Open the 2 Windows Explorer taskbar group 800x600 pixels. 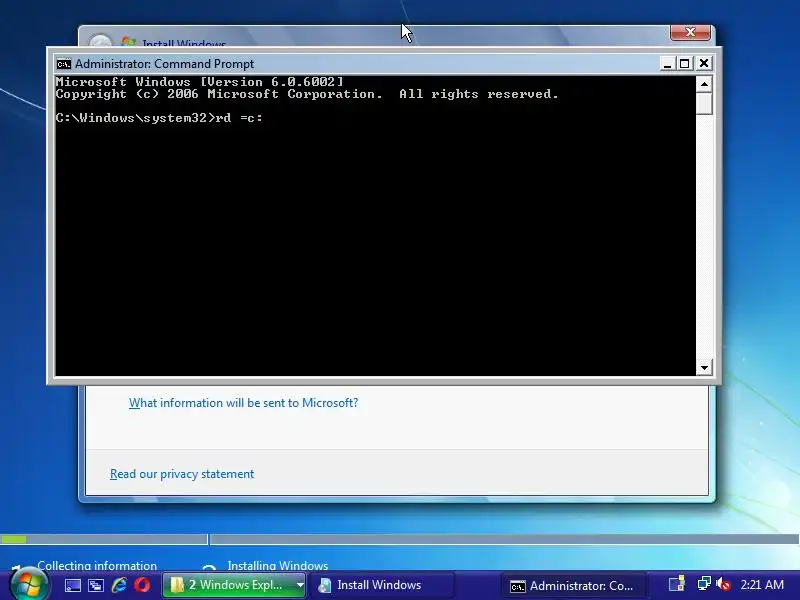[x=235, y=585]
